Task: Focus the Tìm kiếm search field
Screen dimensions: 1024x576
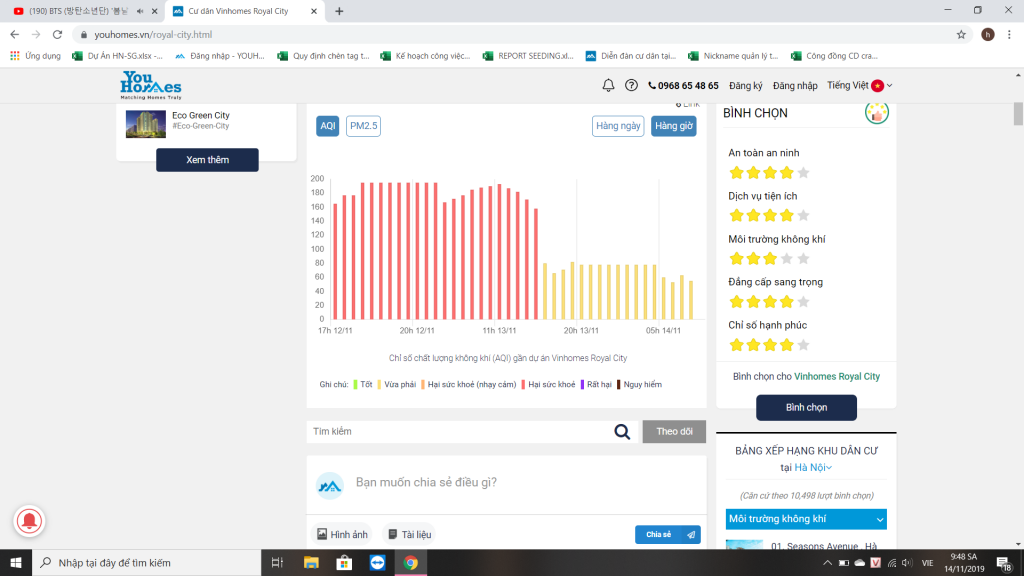Action: coord(460,432)
